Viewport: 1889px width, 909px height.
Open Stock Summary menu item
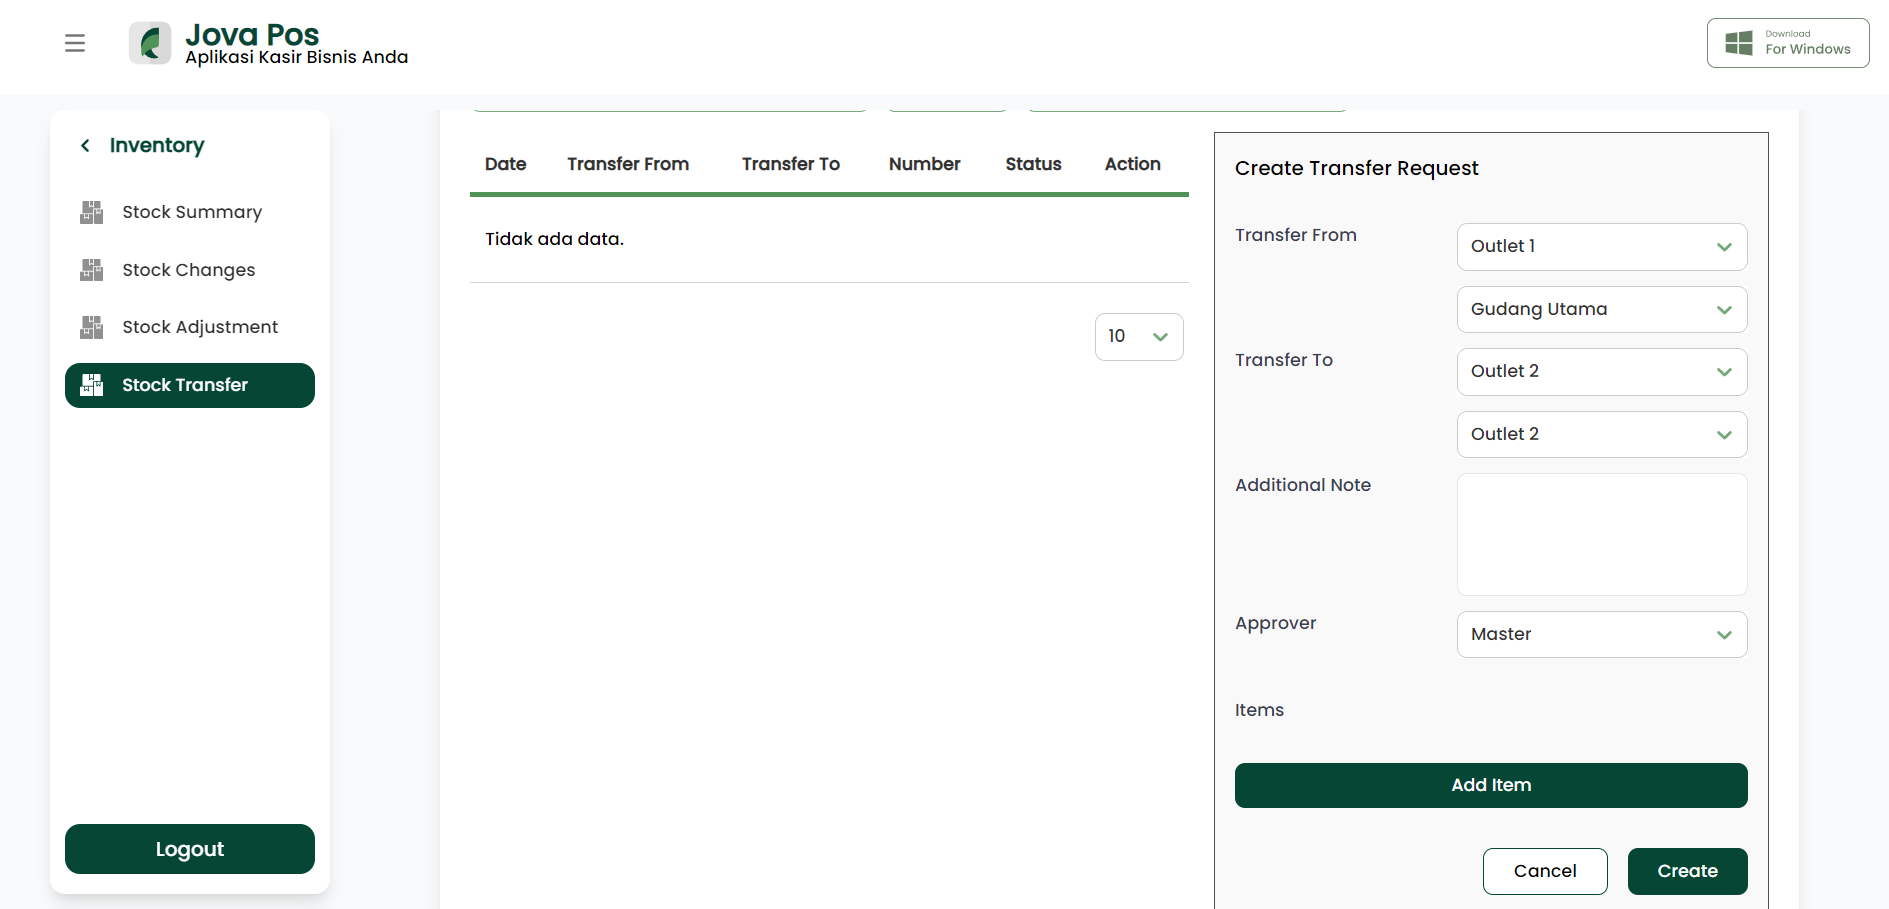190,212
